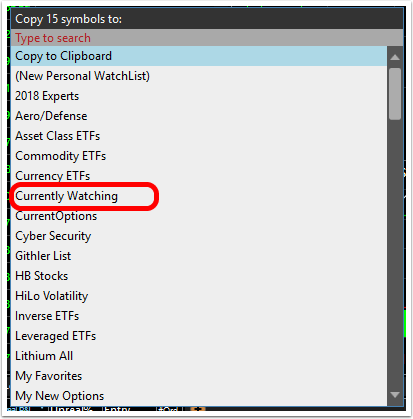Select HiLo Volatility watchlist

199,296
